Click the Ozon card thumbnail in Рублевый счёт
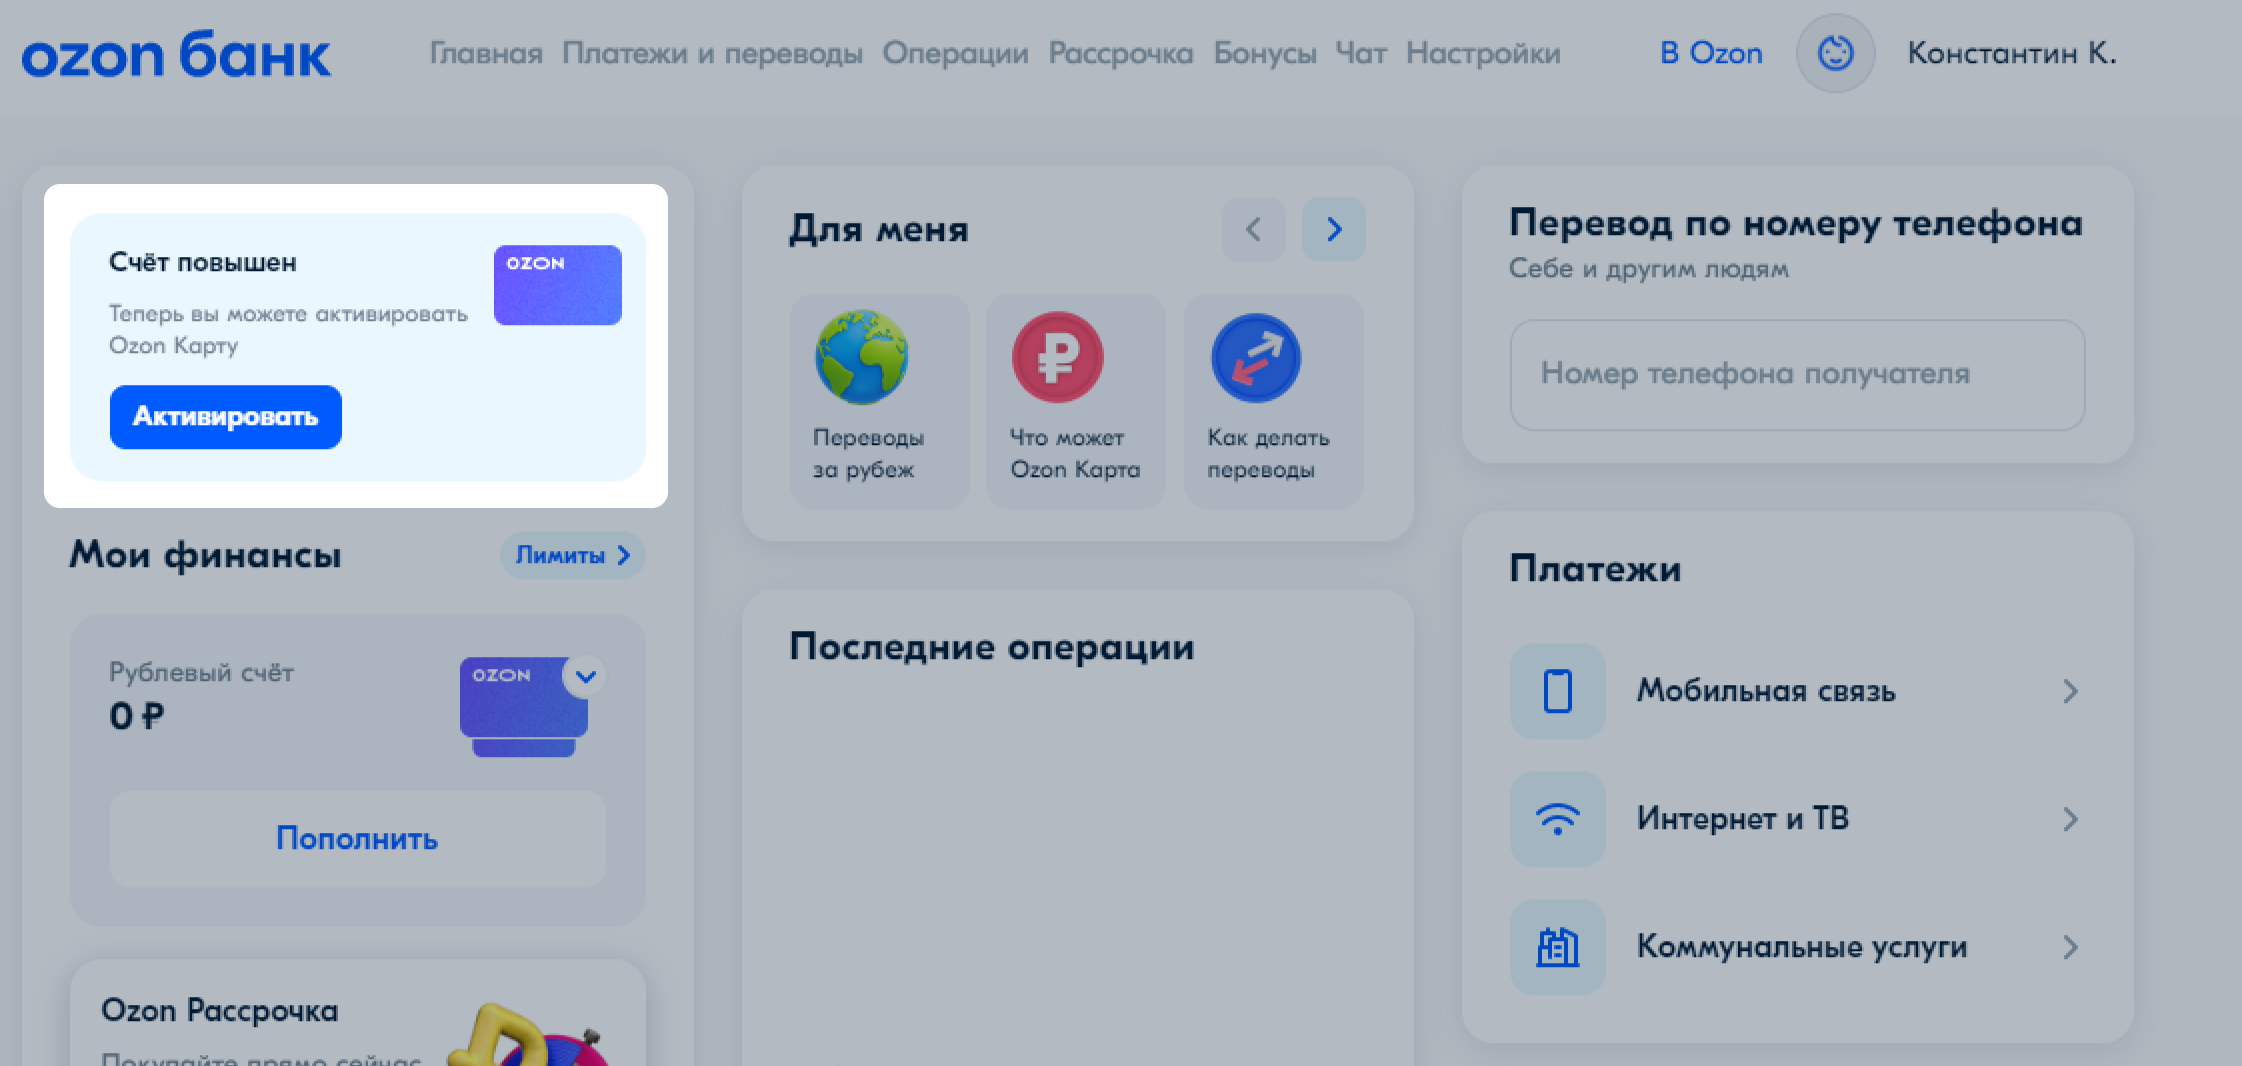The width and height of the screenshot is (2242, 1066). (x=523, y=706)
